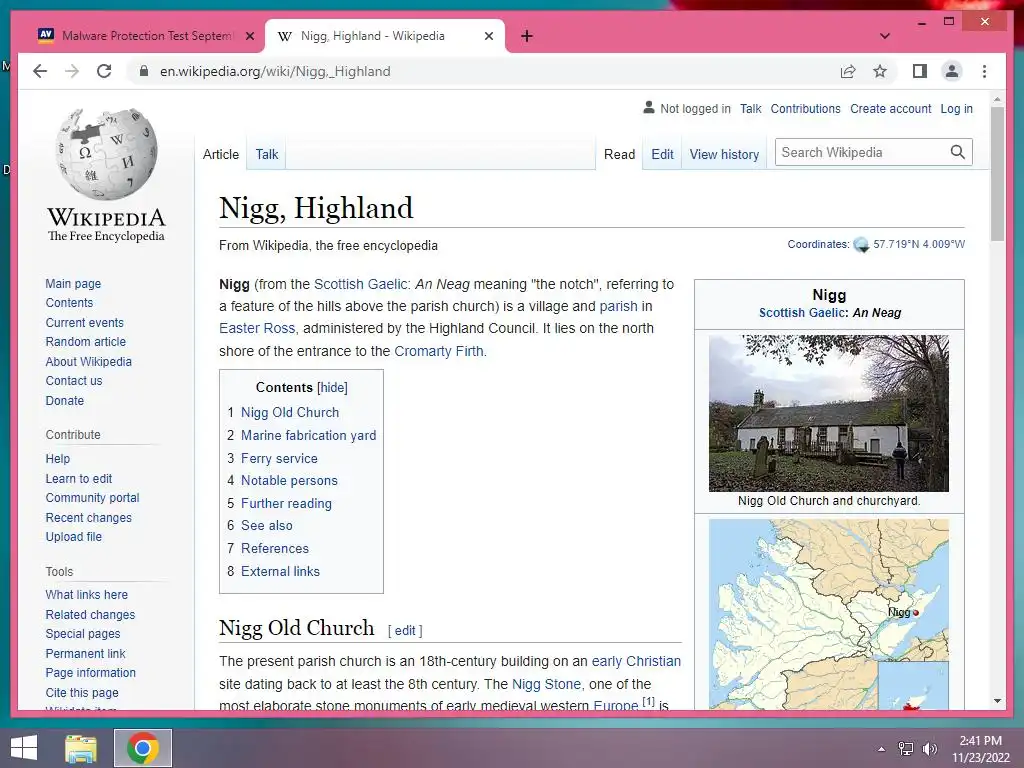The width and height of the screenshot is (1024, 768).
Task: Open Random article in sidebar
Action: point(86,342)
